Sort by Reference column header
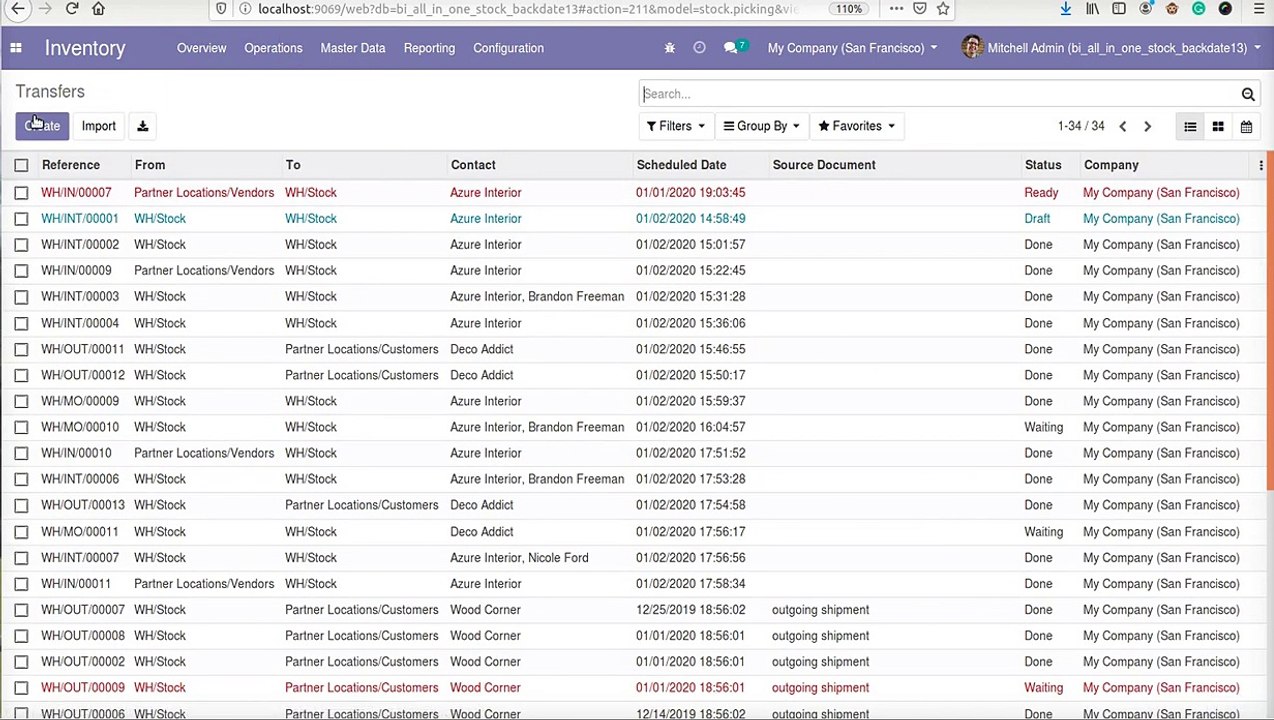 pyautogui.click(x=71, y=165)
